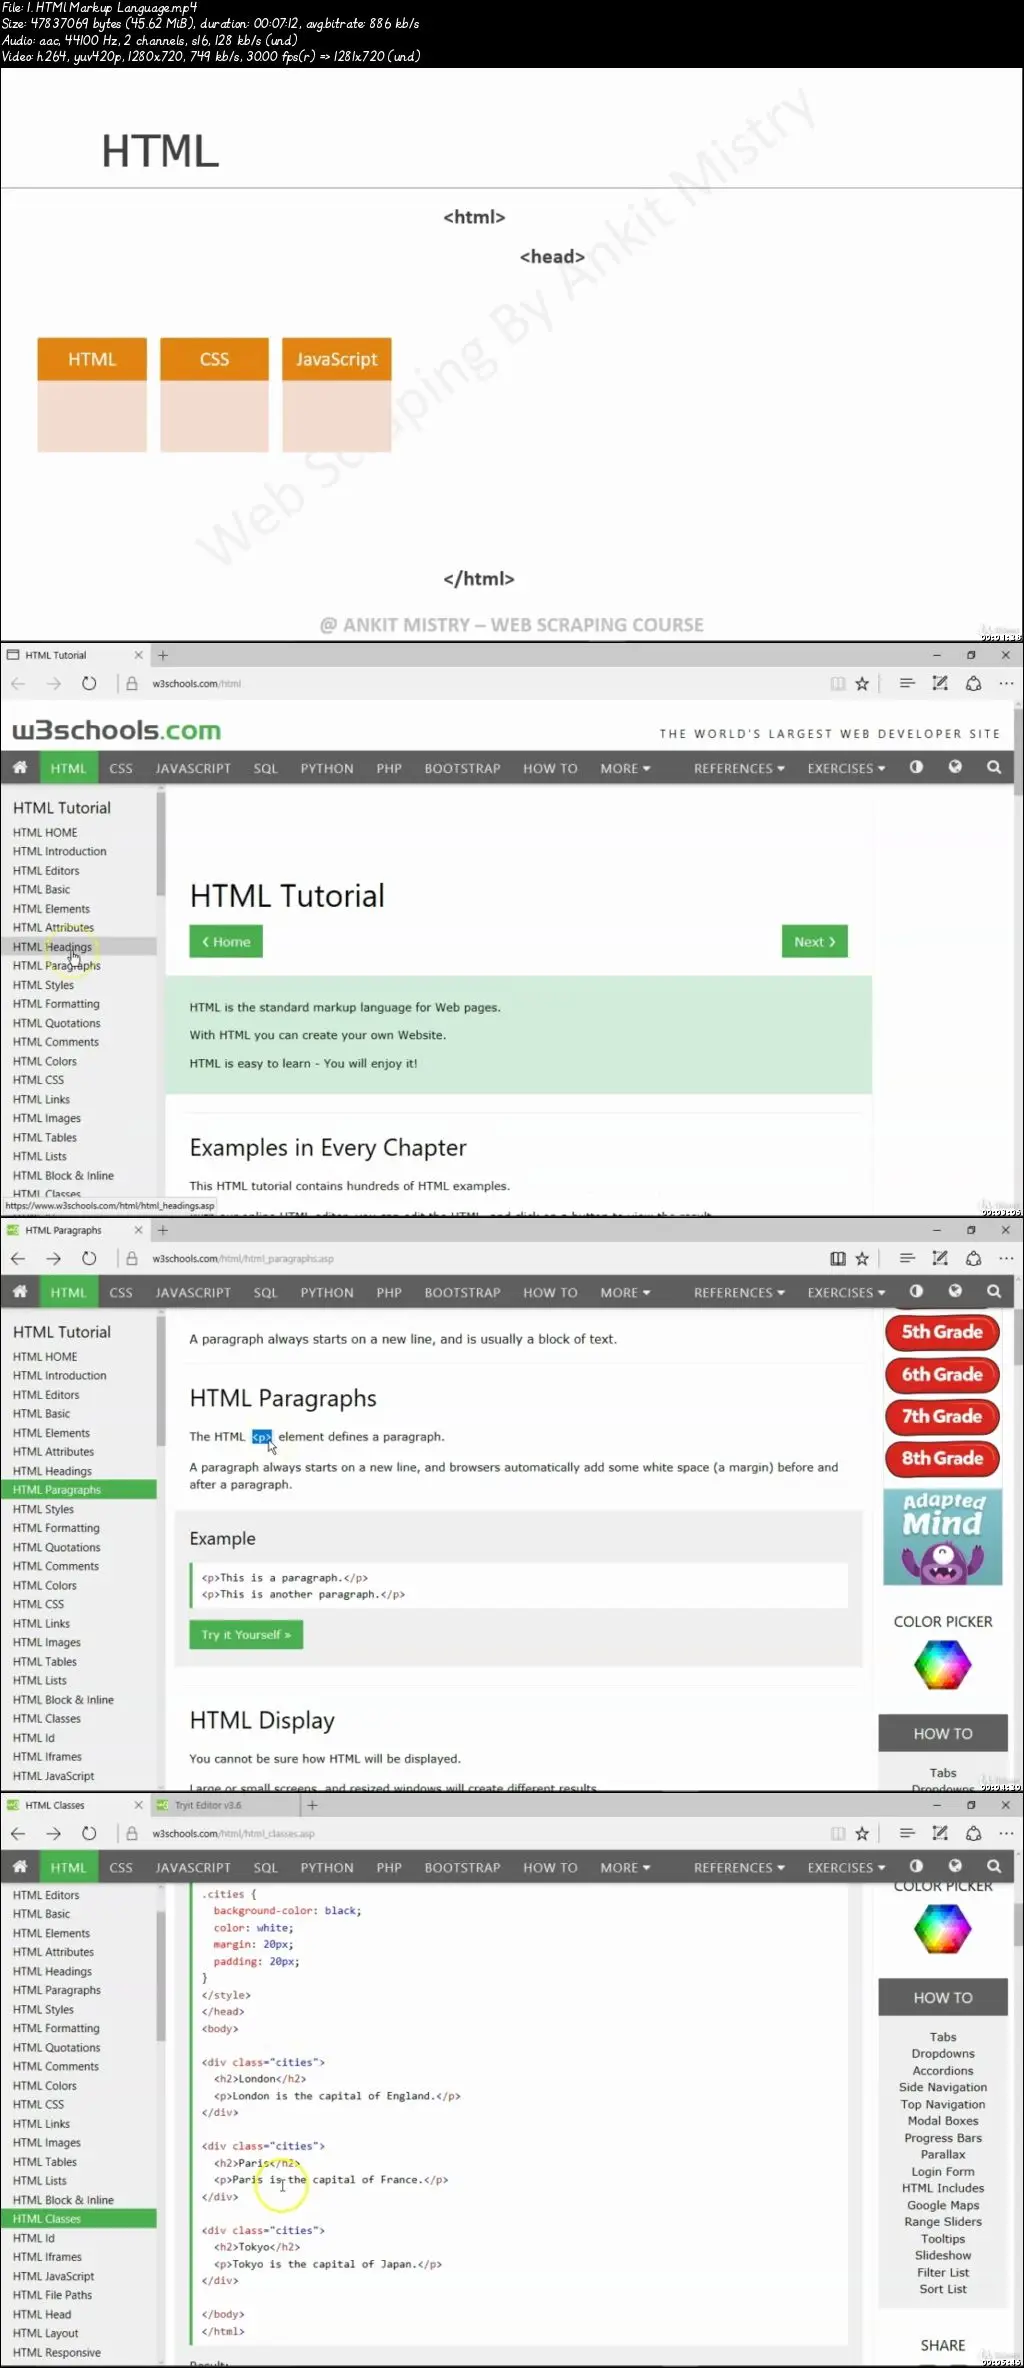This screenshot has height=2368, width=1024.
Task: Go back in the HTML Classes window
Action: (18, 1833)
